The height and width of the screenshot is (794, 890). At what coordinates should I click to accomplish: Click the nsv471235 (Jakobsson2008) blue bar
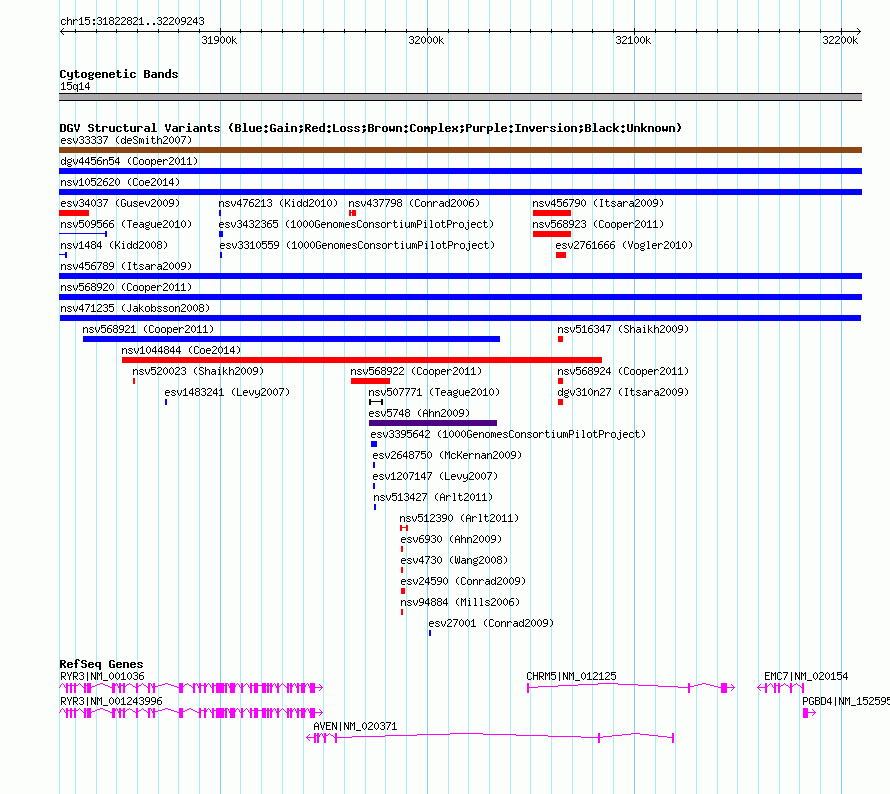[460, 318]
